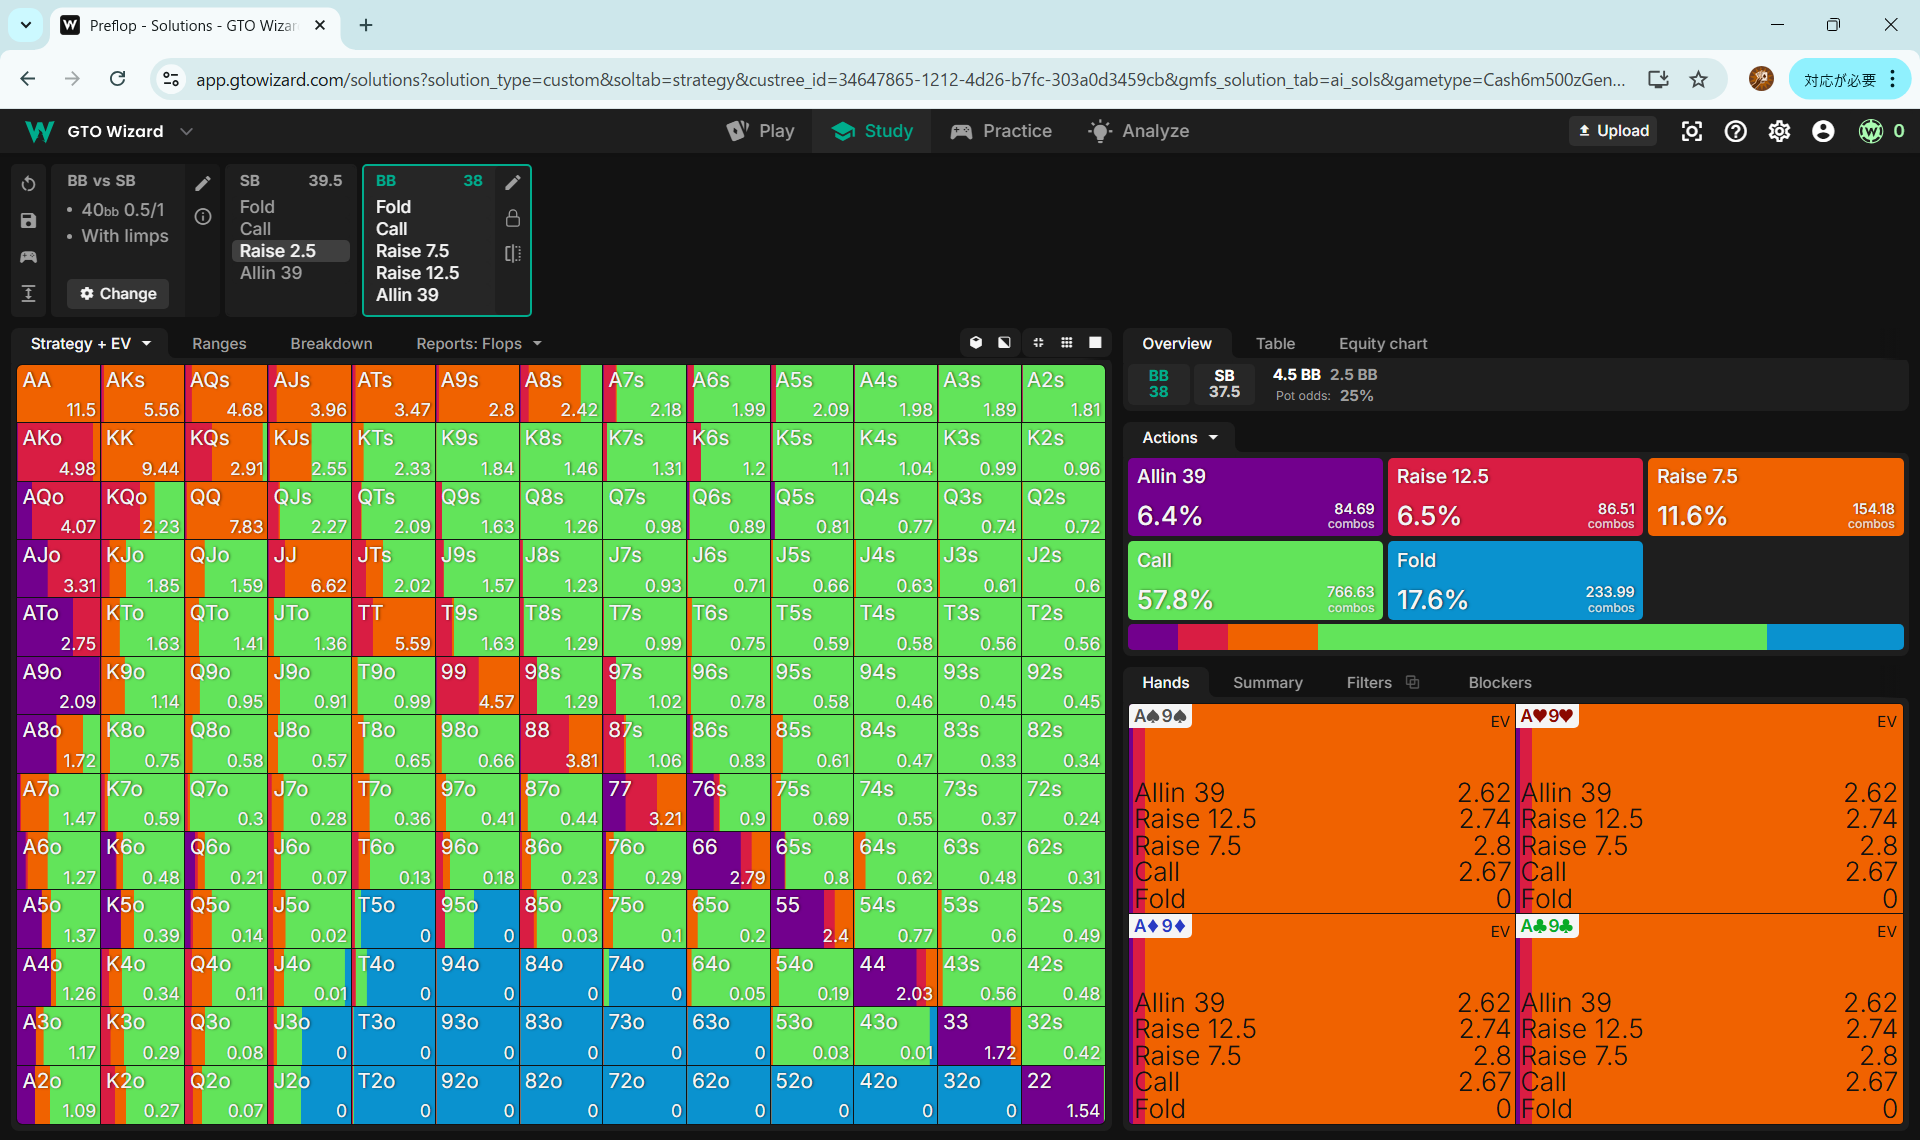Select the purple Allin 39 action card

(1254, 497)
